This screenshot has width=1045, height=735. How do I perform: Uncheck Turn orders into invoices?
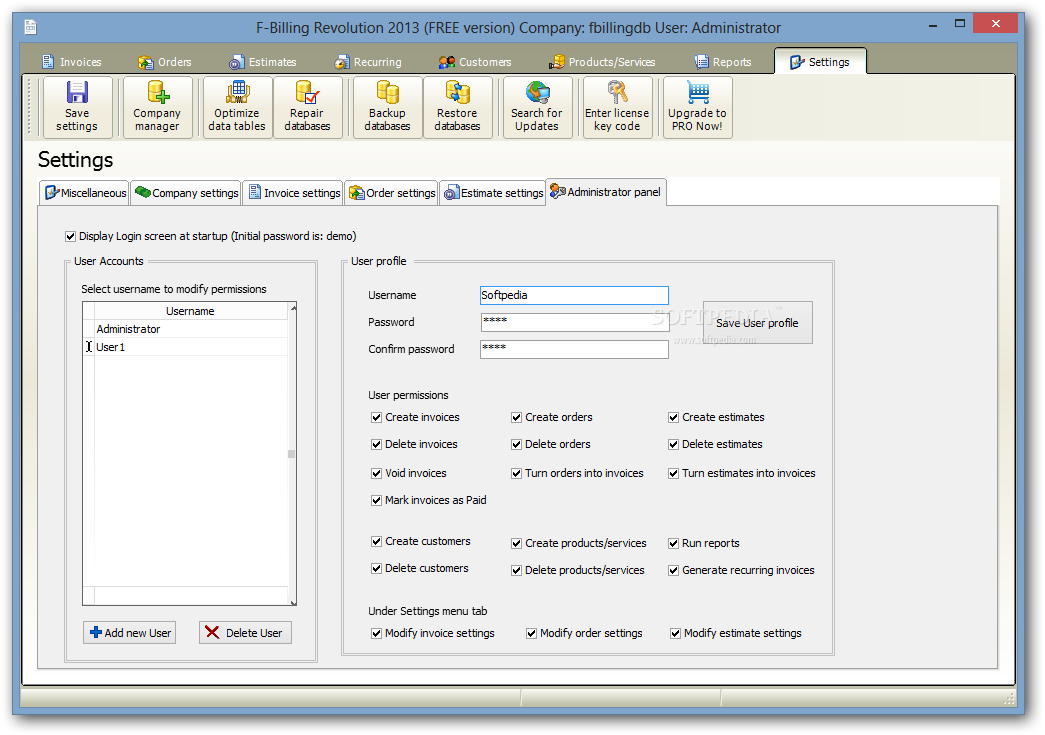pyautogui.click(x=517, y=473)
